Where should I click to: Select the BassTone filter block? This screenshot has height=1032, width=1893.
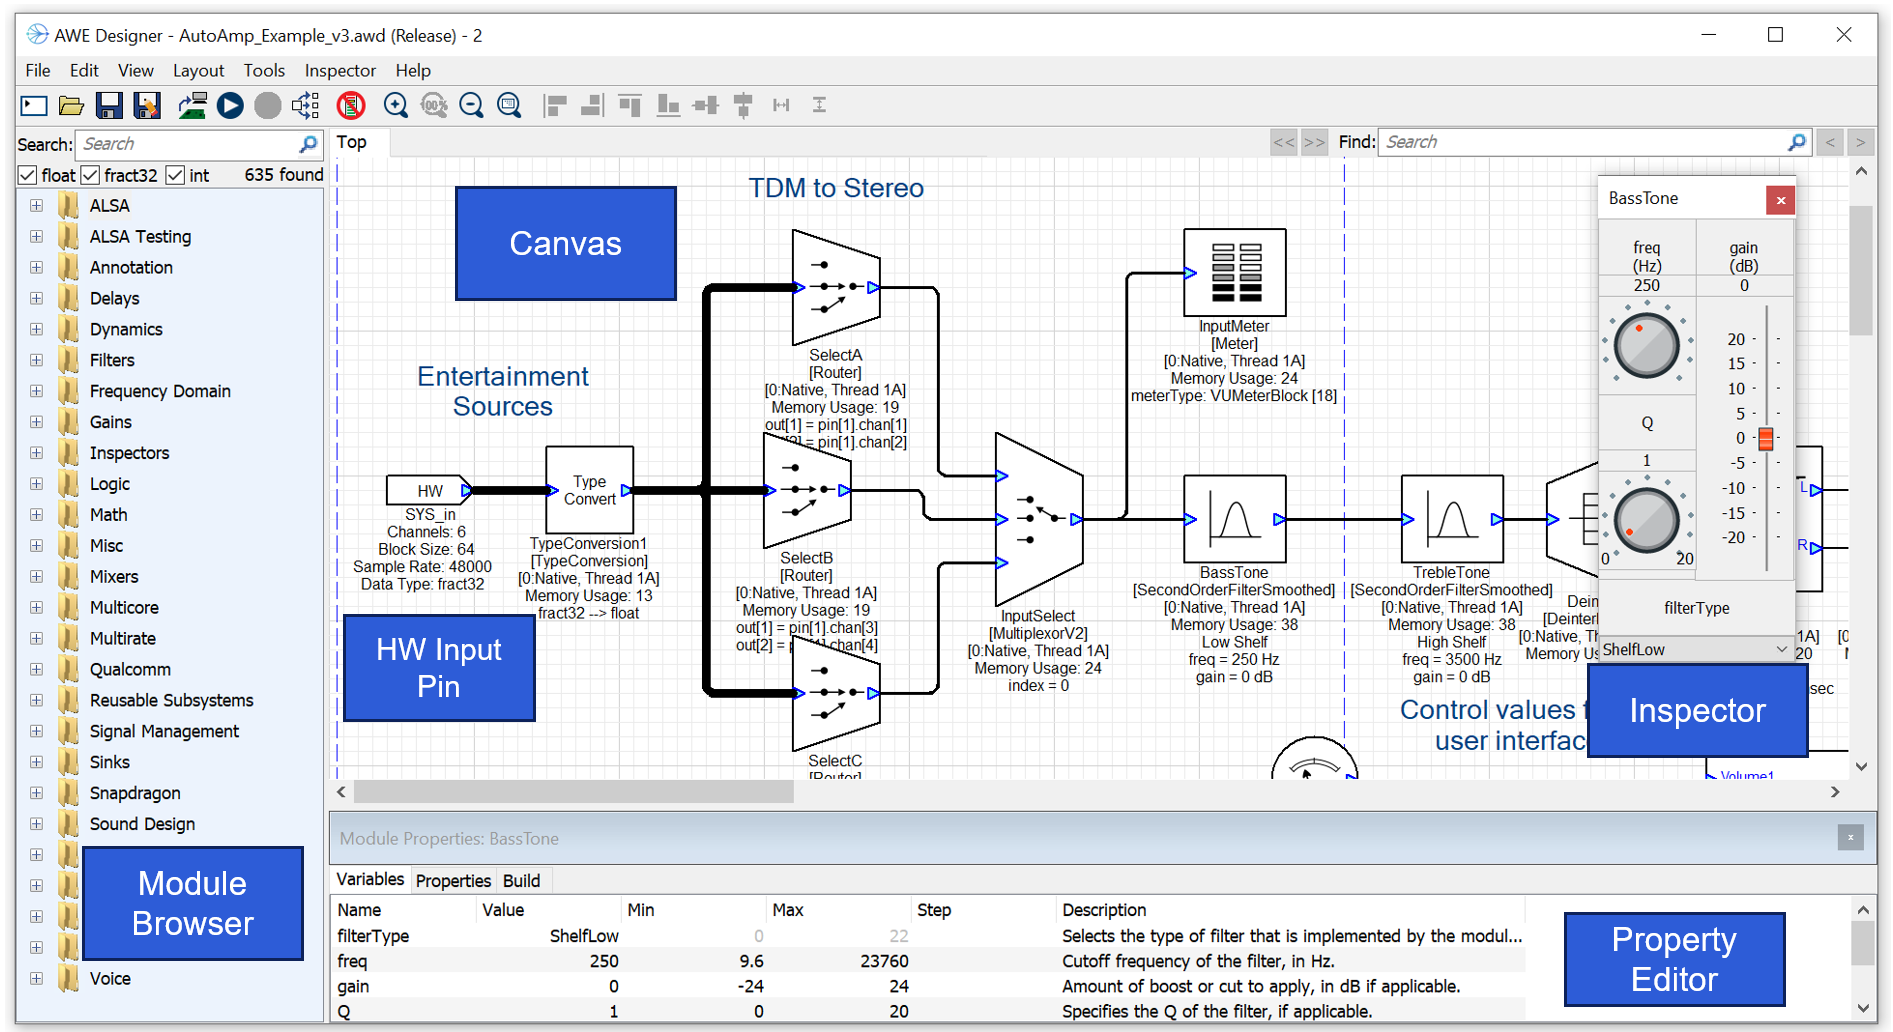pyautogui.click(x=1234, y=519)
